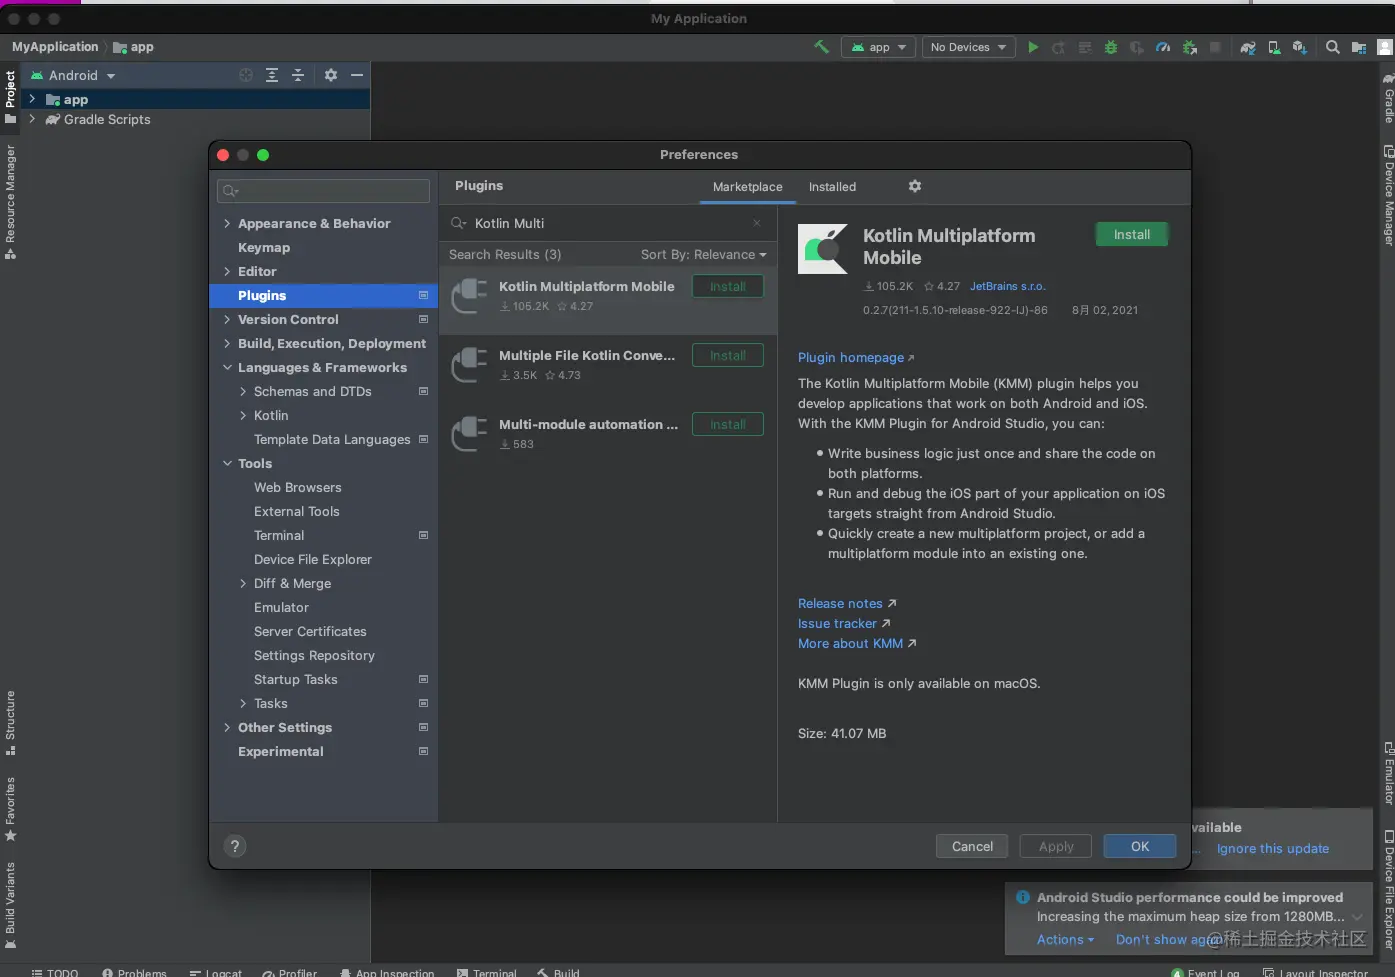Click Select Opened File target icon
1395x977 pixels.
point(246,75)
